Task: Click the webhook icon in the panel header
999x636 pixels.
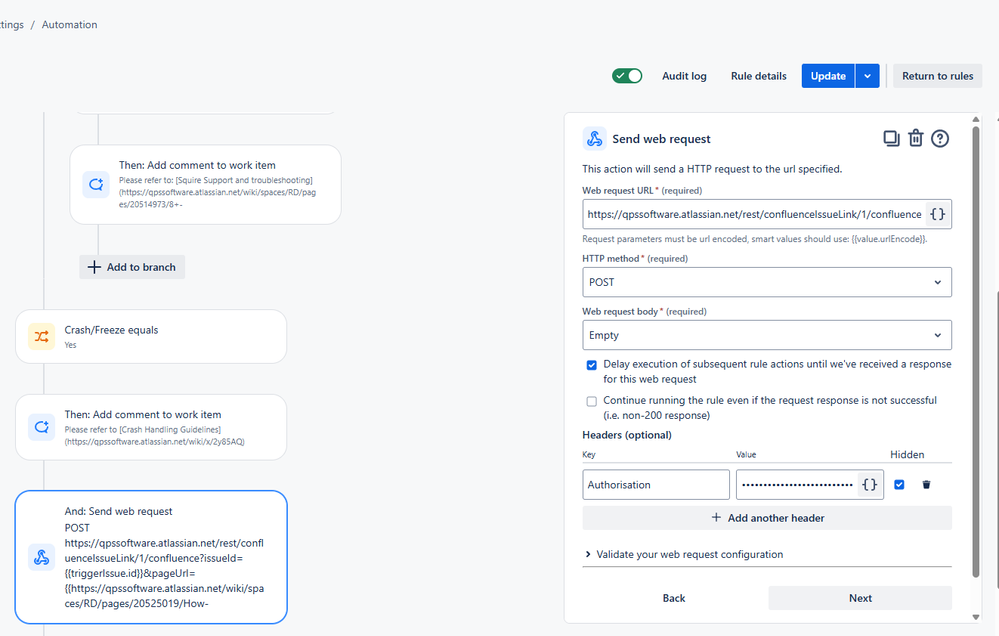Action: [x=594, y=138]
